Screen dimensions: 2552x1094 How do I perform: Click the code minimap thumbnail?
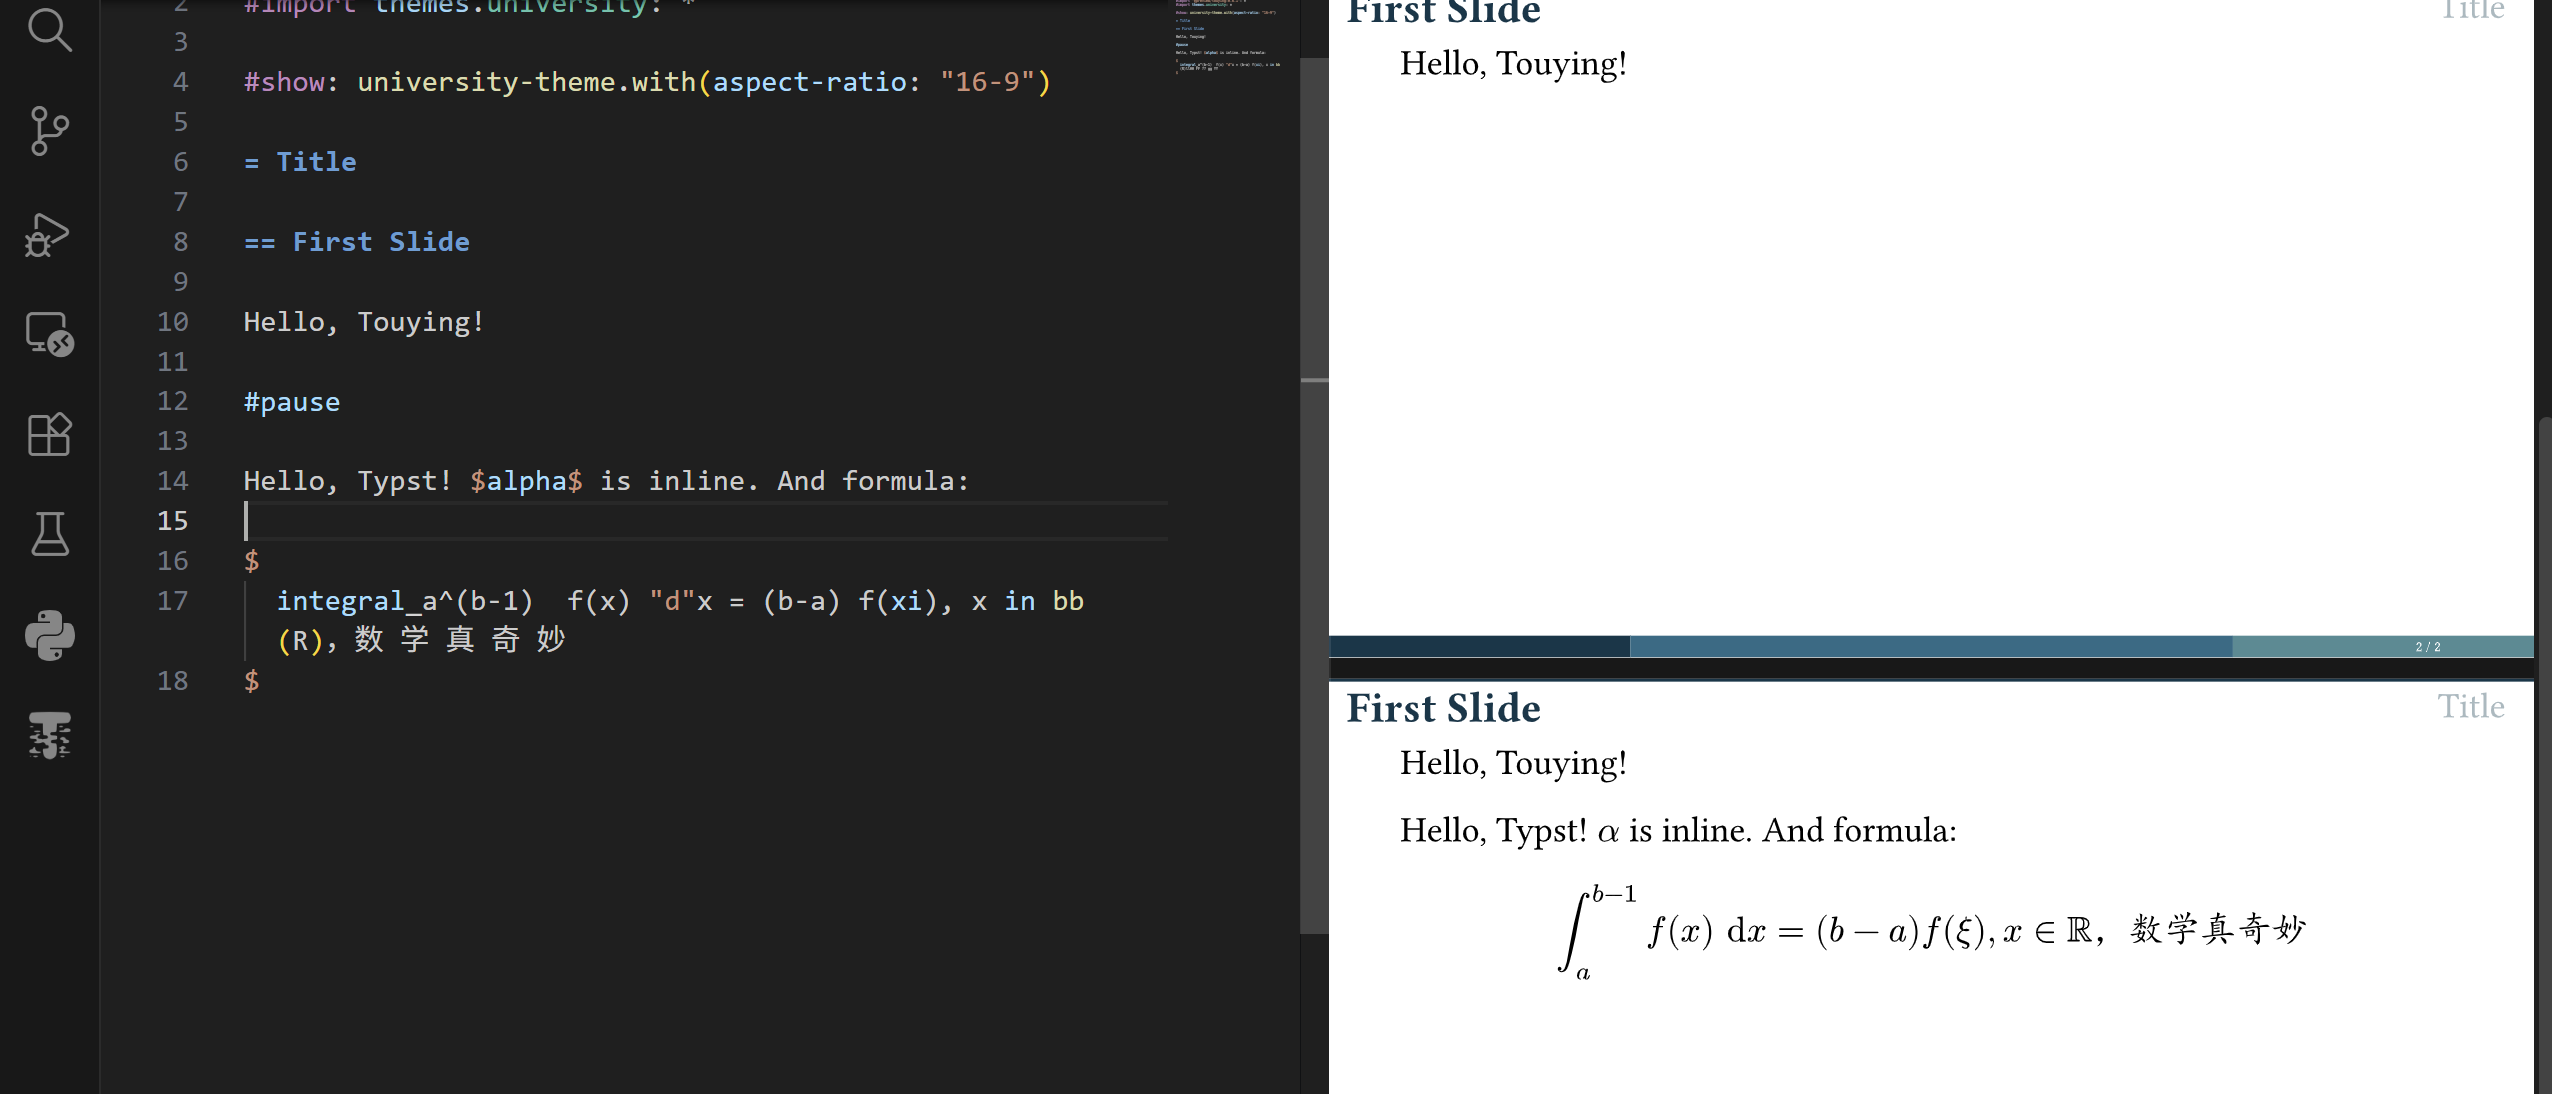1228,38
